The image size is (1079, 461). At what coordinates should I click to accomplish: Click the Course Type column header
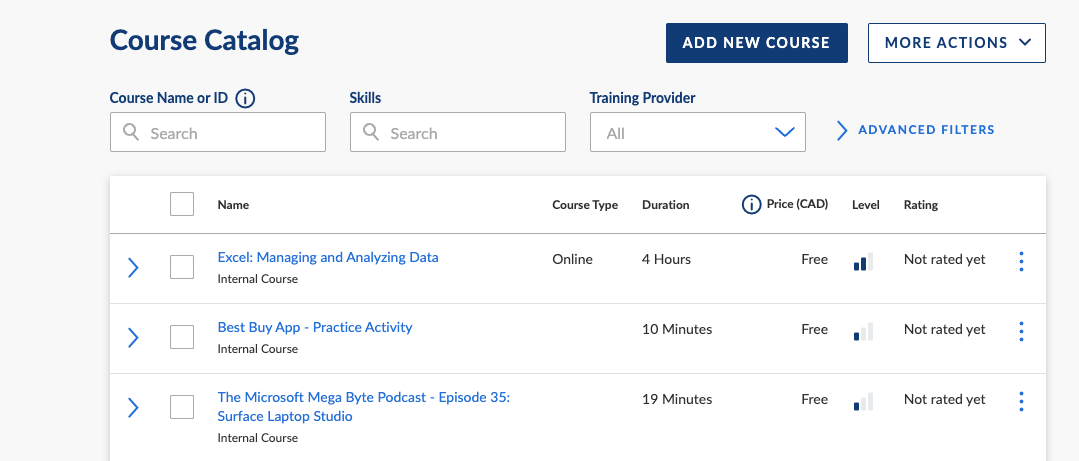(585, 204)
